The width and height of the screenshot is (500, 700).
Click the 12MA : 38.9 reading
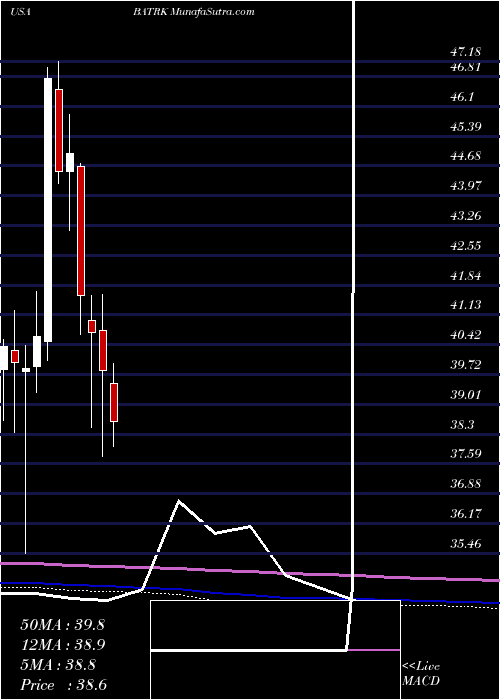pyautogui.click(x=62, y=645)
